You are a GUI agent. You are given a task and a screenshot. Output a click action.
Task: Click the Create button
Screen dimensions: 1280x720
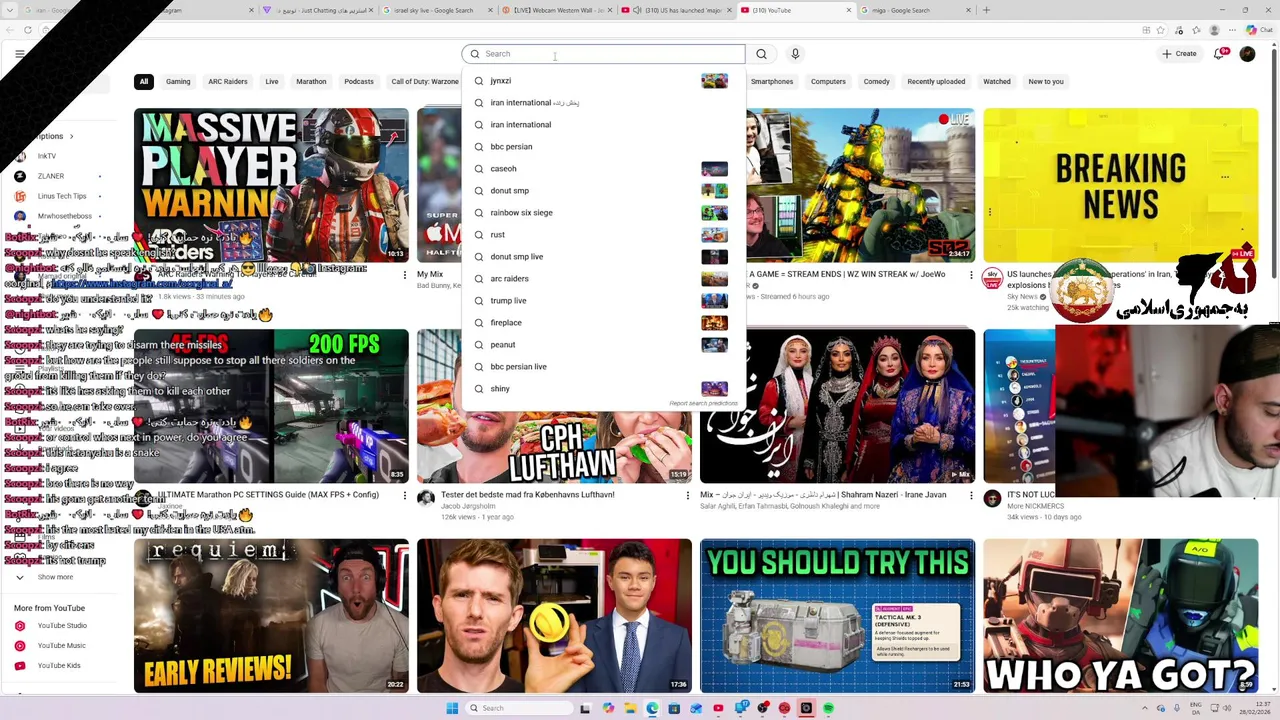pos(1179,54)
